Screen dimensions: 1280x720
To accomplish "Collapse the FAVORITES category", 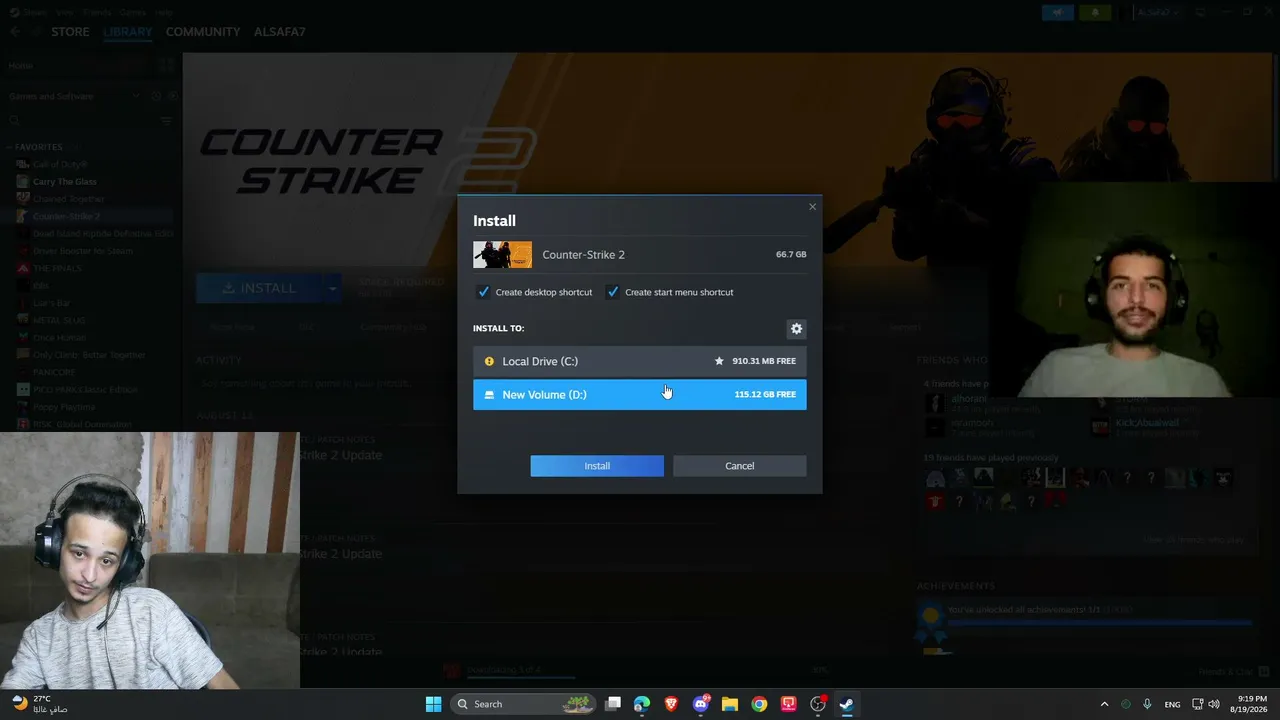I will [39, 147].
